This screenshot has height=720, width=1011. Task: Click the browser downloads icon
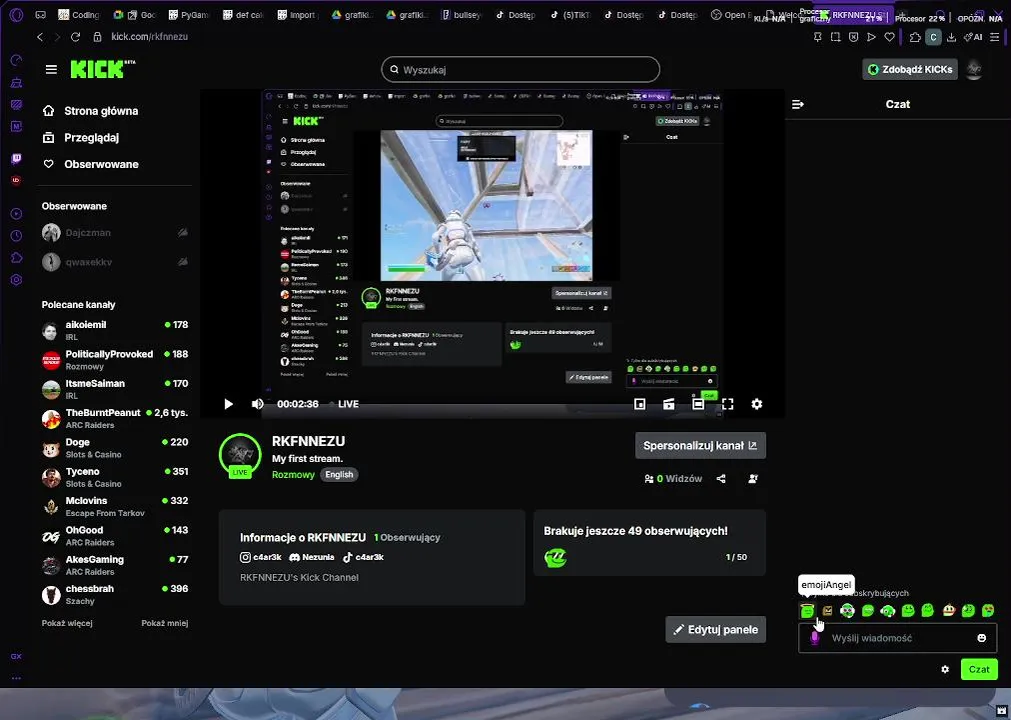coord(951,37)
